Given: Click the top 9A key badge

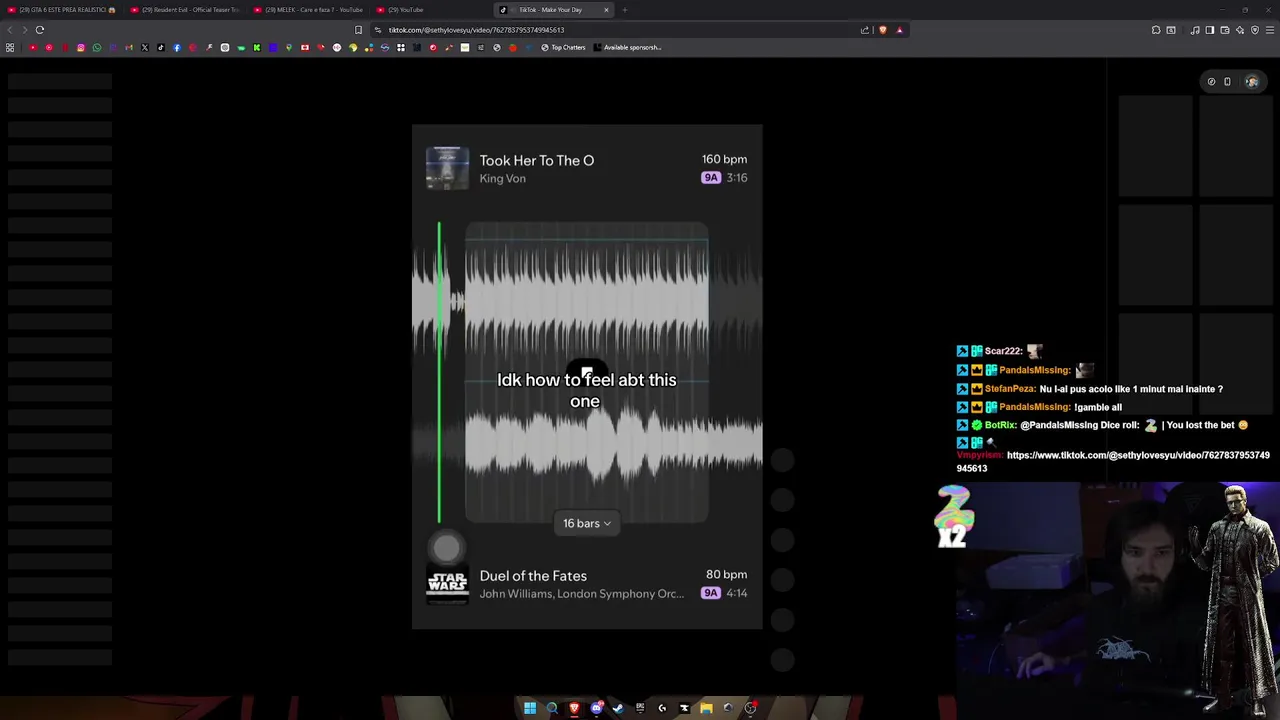Looking at the screenshot, I should pyautogui.click(x=711, y=178).
